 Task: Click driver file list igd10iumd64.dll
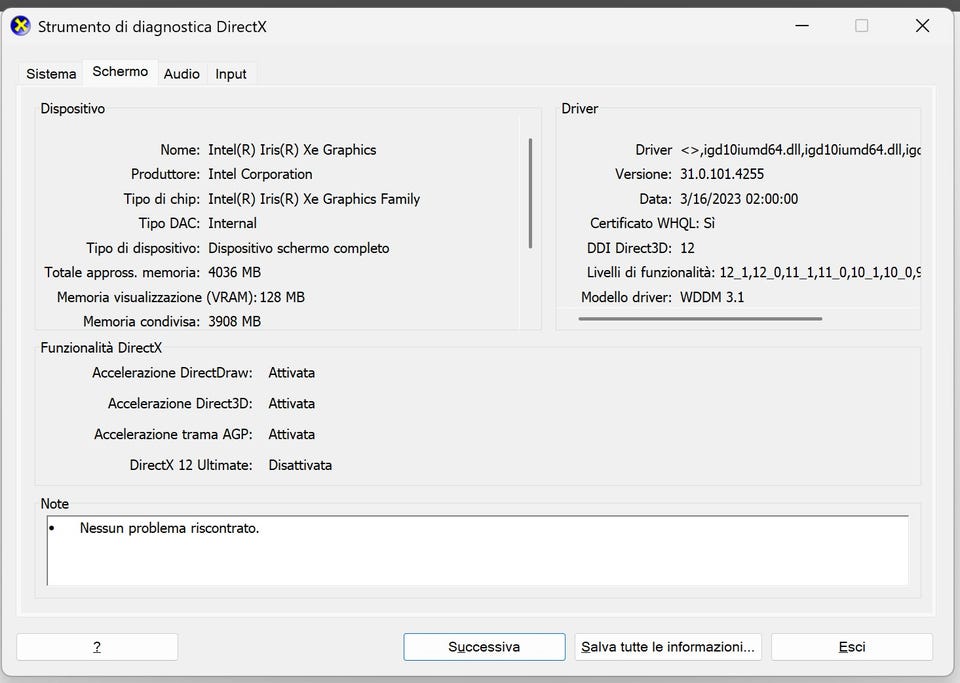[800, 150]
